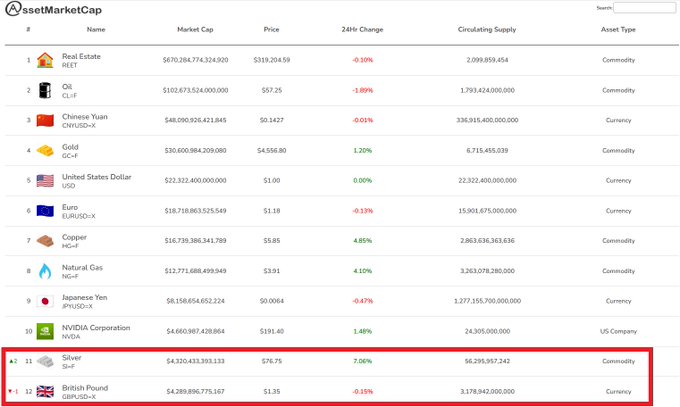Open the Chinese Yuan asset link
Viewport: 680px width, 407px height.
(85, 117)
